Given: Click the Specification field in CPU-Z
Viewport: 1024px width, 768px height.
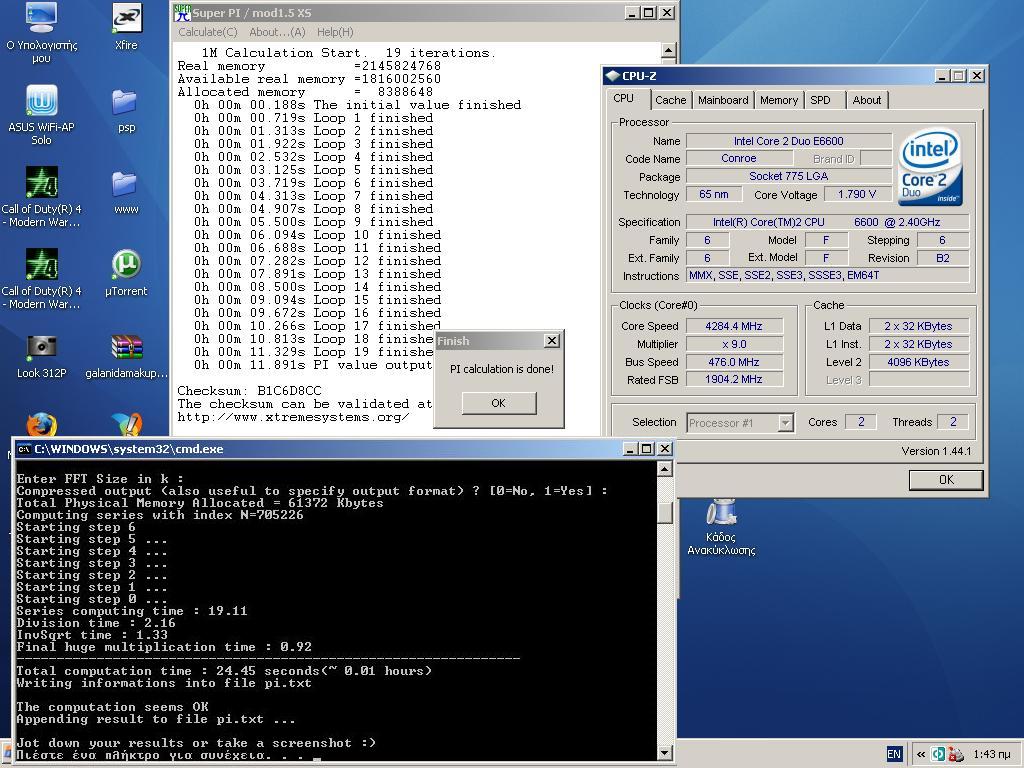Looking at the screenshot, I should coord(827,222).
